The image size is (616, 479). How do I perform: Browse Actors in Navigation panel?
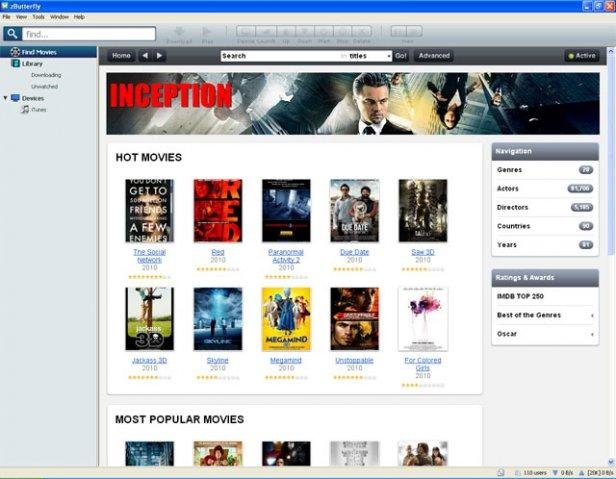(x=545, y=189)
